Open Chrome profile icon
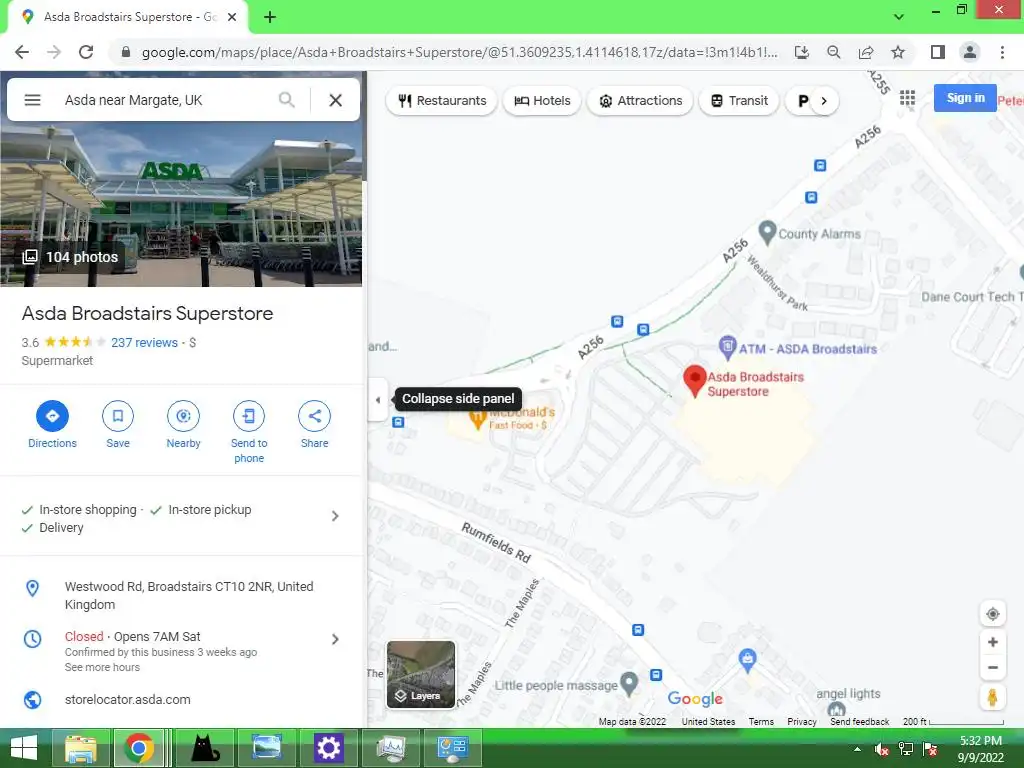 (970, 52)
